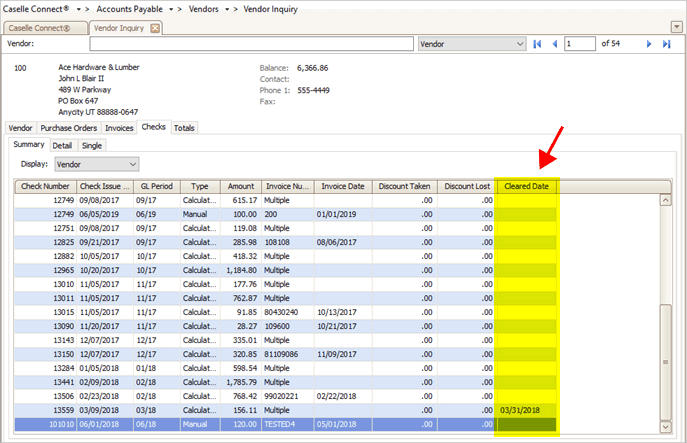This screenshot has width=687, height=443.
Task: Select check number 13559 row
Action: point(285,411)
